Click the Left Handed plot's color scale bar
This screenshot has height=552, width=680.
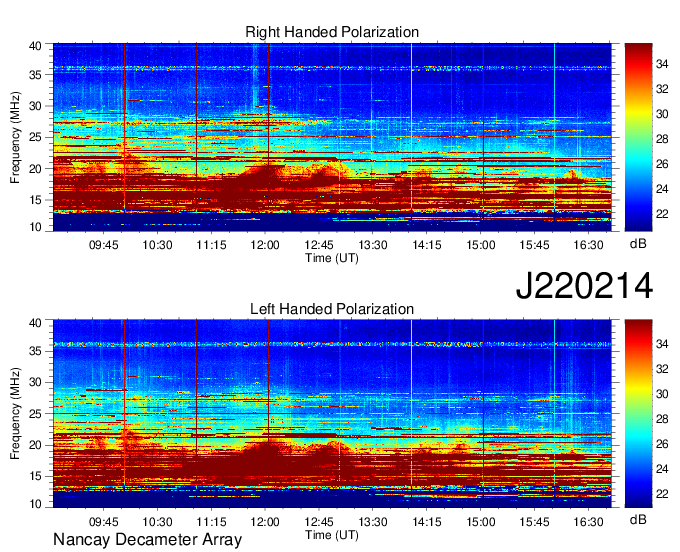638,414
